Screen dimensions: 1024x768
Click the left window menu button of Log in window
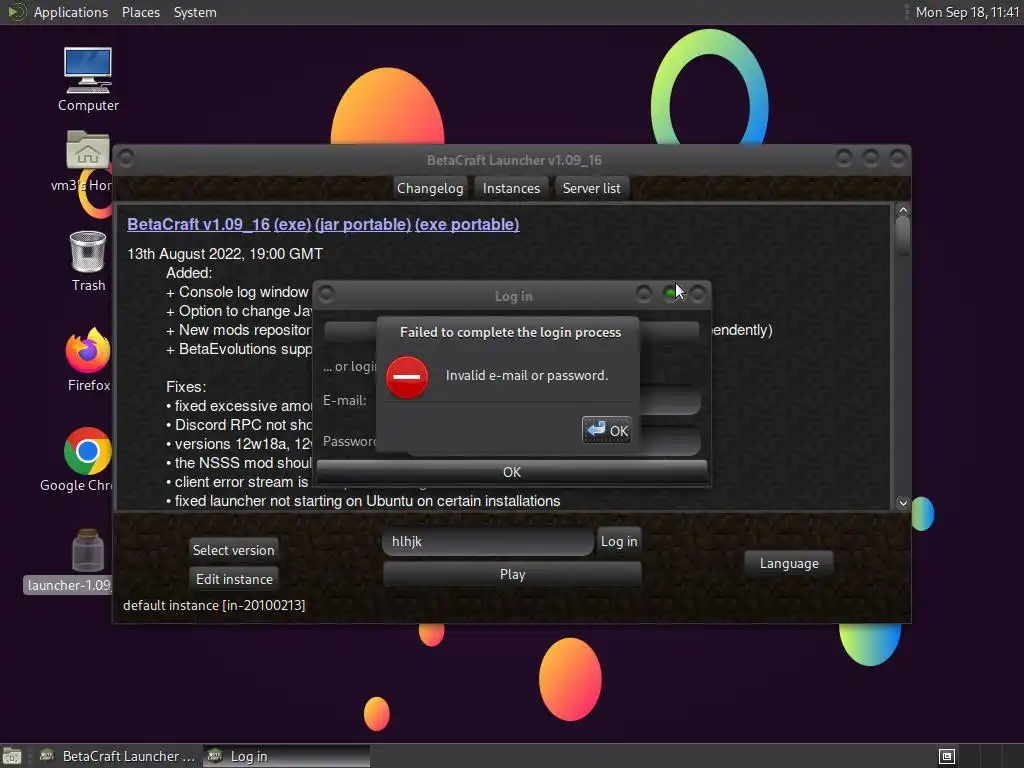pos(327,295)
